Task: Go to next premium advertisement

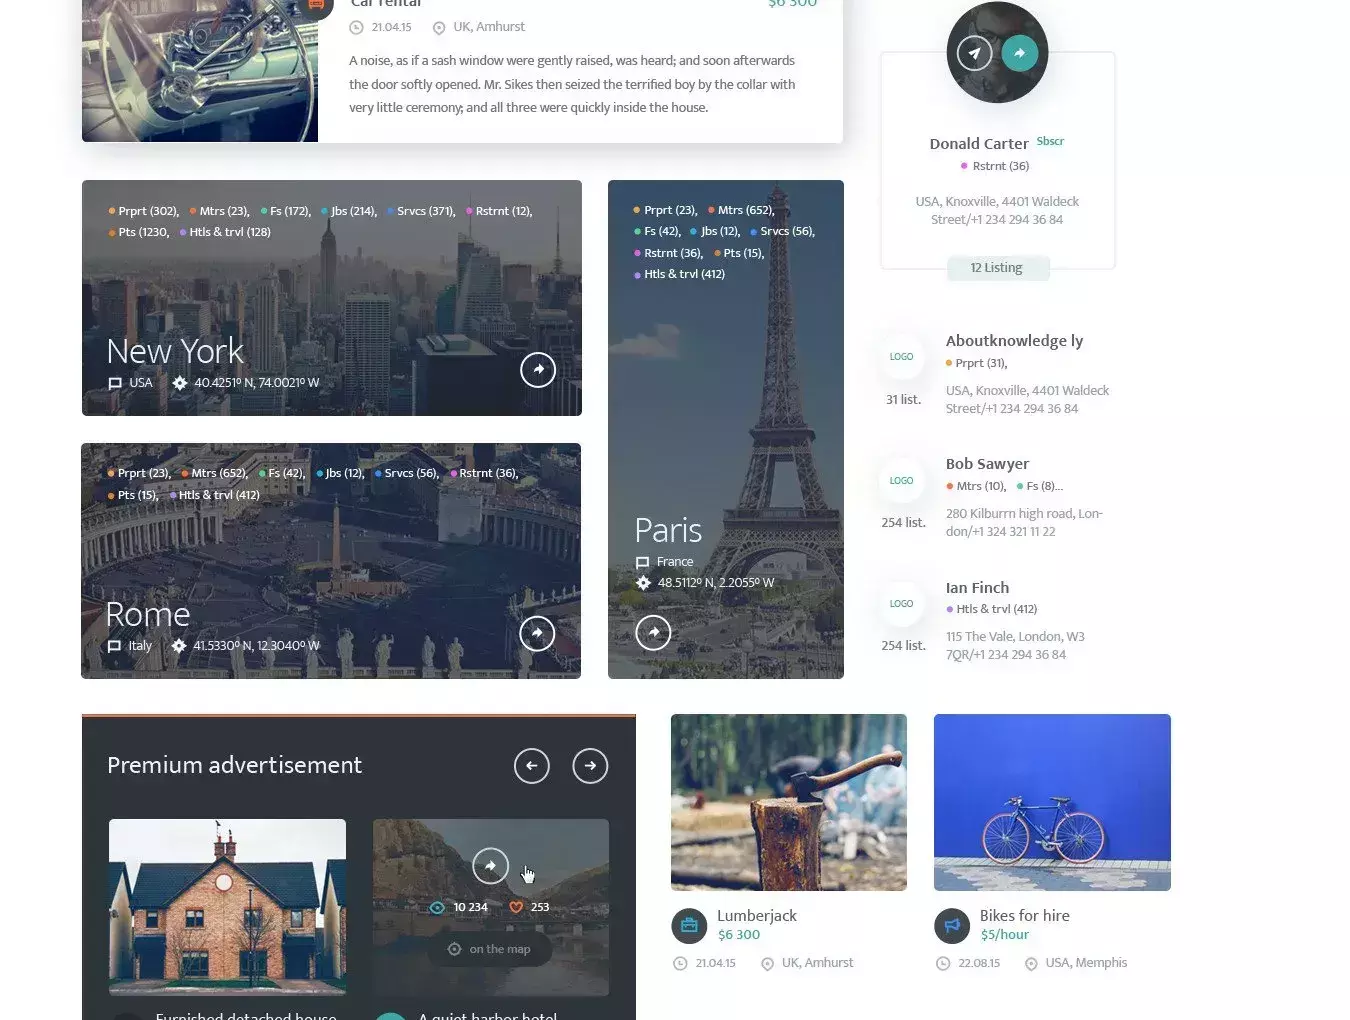Action: pos(590,766)
